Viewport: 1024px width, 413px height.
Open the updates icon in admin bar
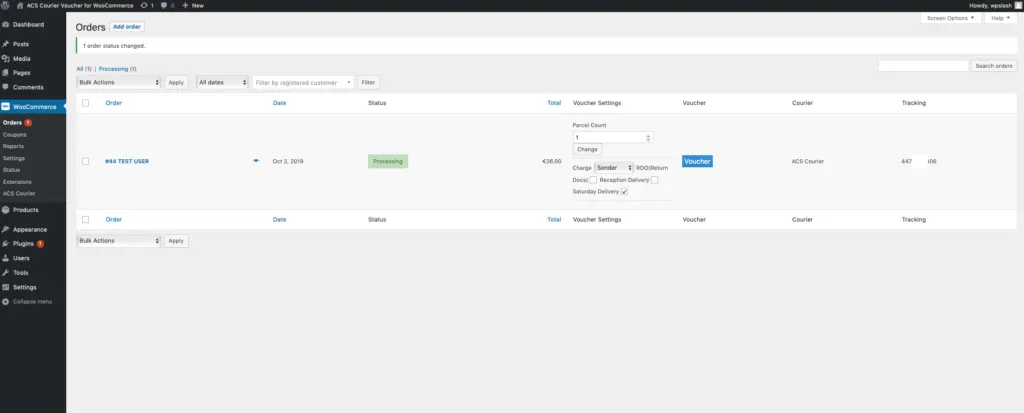(x=144, y=5)
